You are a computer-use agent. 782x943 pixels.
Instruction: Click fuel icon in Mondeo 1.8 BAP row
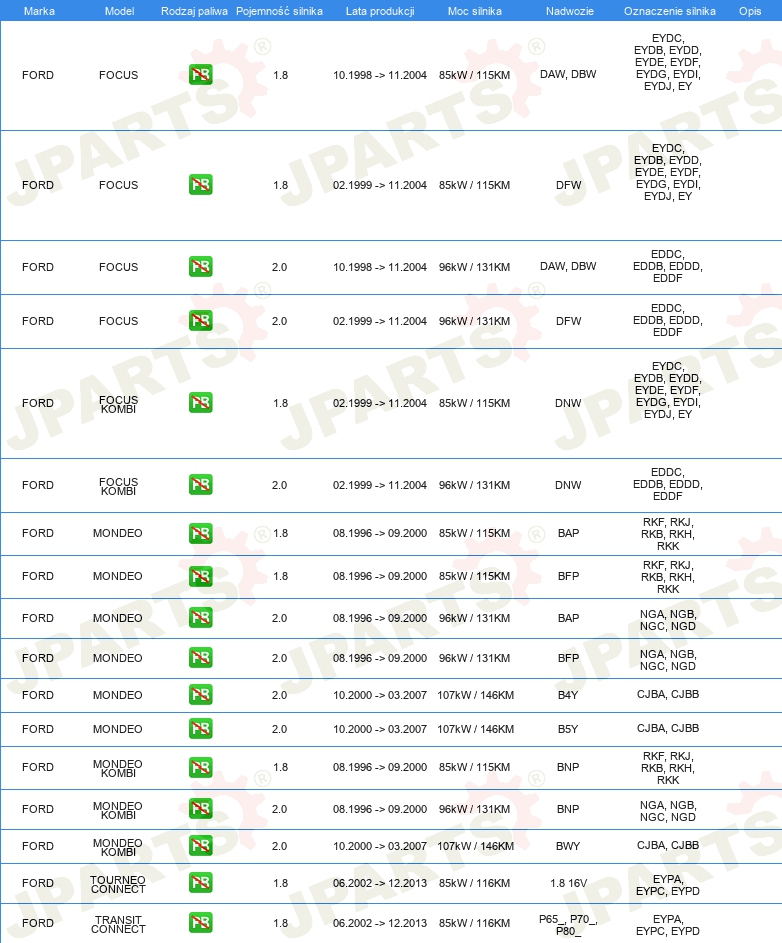(200, 533)
